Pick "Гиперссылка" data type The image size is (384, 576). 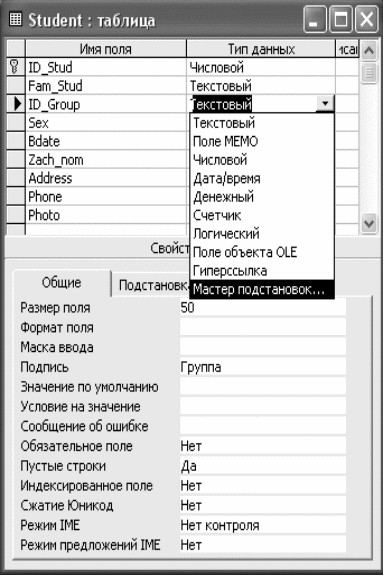(262, 271)
